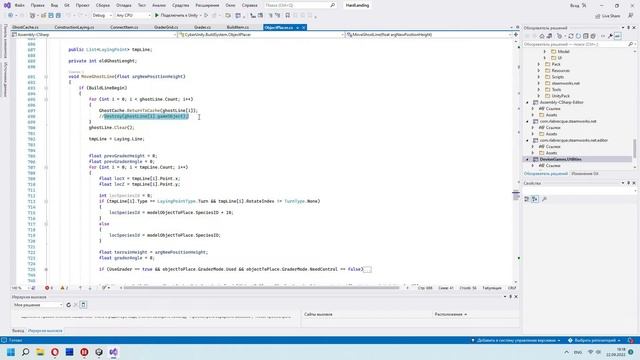640x360 pixels.
Task: Click the yellow warnings indicator in editor footer
Action: pos(64,288)
